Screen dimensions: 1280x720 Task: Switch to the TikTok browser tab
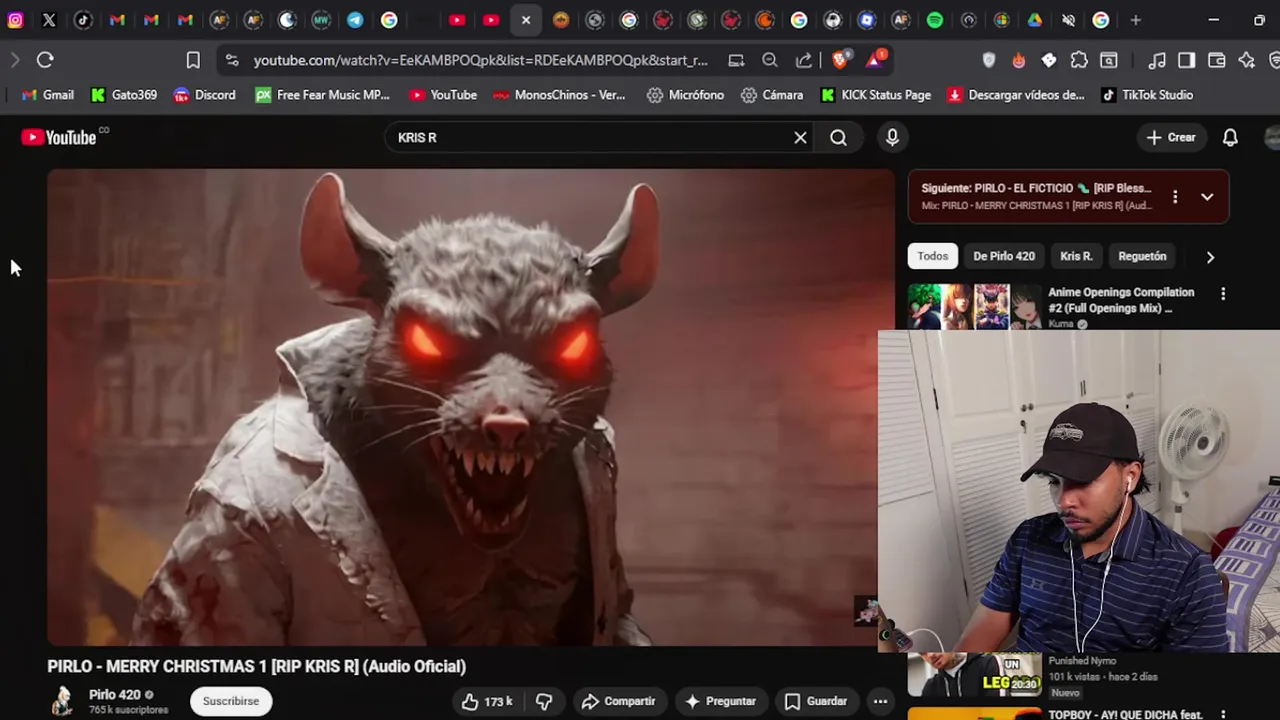pyautogui.click(x=83, y=20)
